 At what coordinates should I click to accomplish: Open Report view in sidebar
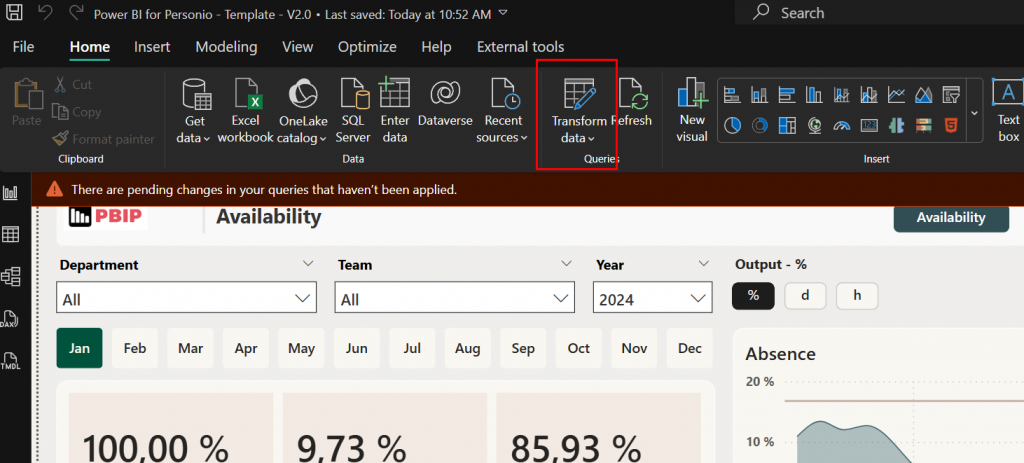(x=11, y=193)
